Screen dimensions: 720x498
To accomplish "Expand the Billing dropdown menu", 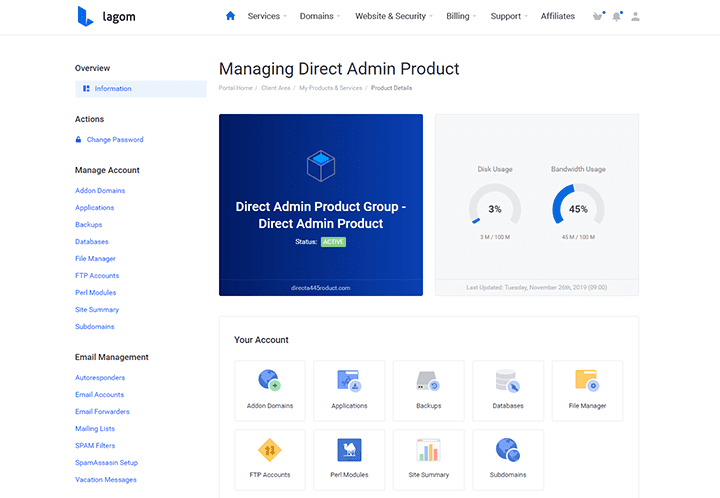I will coord(461,16).
